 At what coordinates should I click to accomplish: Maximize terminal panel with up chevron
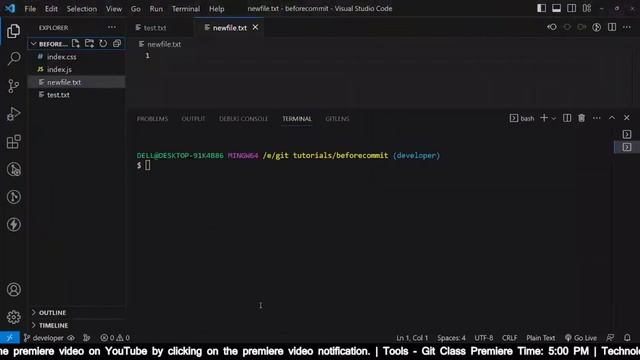612,118
